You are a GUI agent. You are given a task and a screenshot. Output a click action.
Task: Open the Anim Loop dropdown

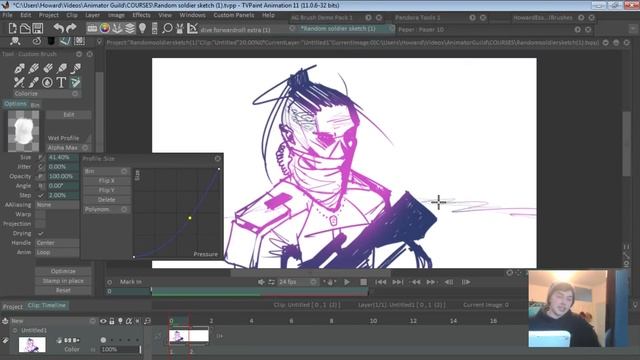57,252
